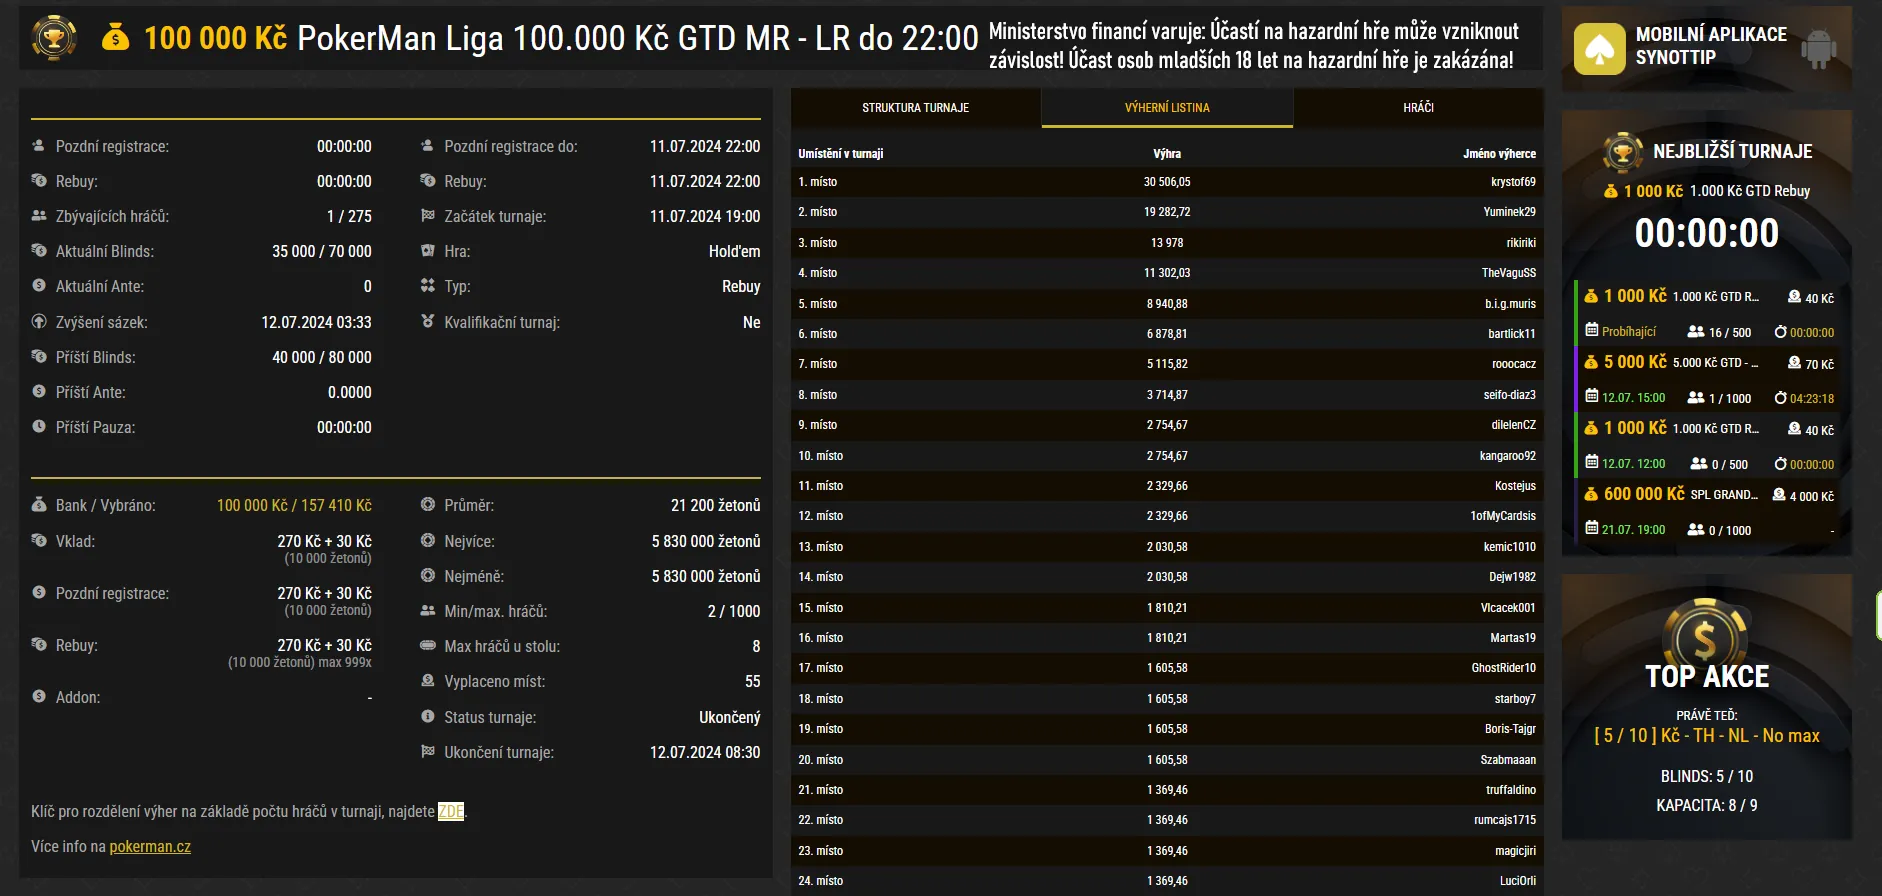Select winner name kangaroo92

1508,456
